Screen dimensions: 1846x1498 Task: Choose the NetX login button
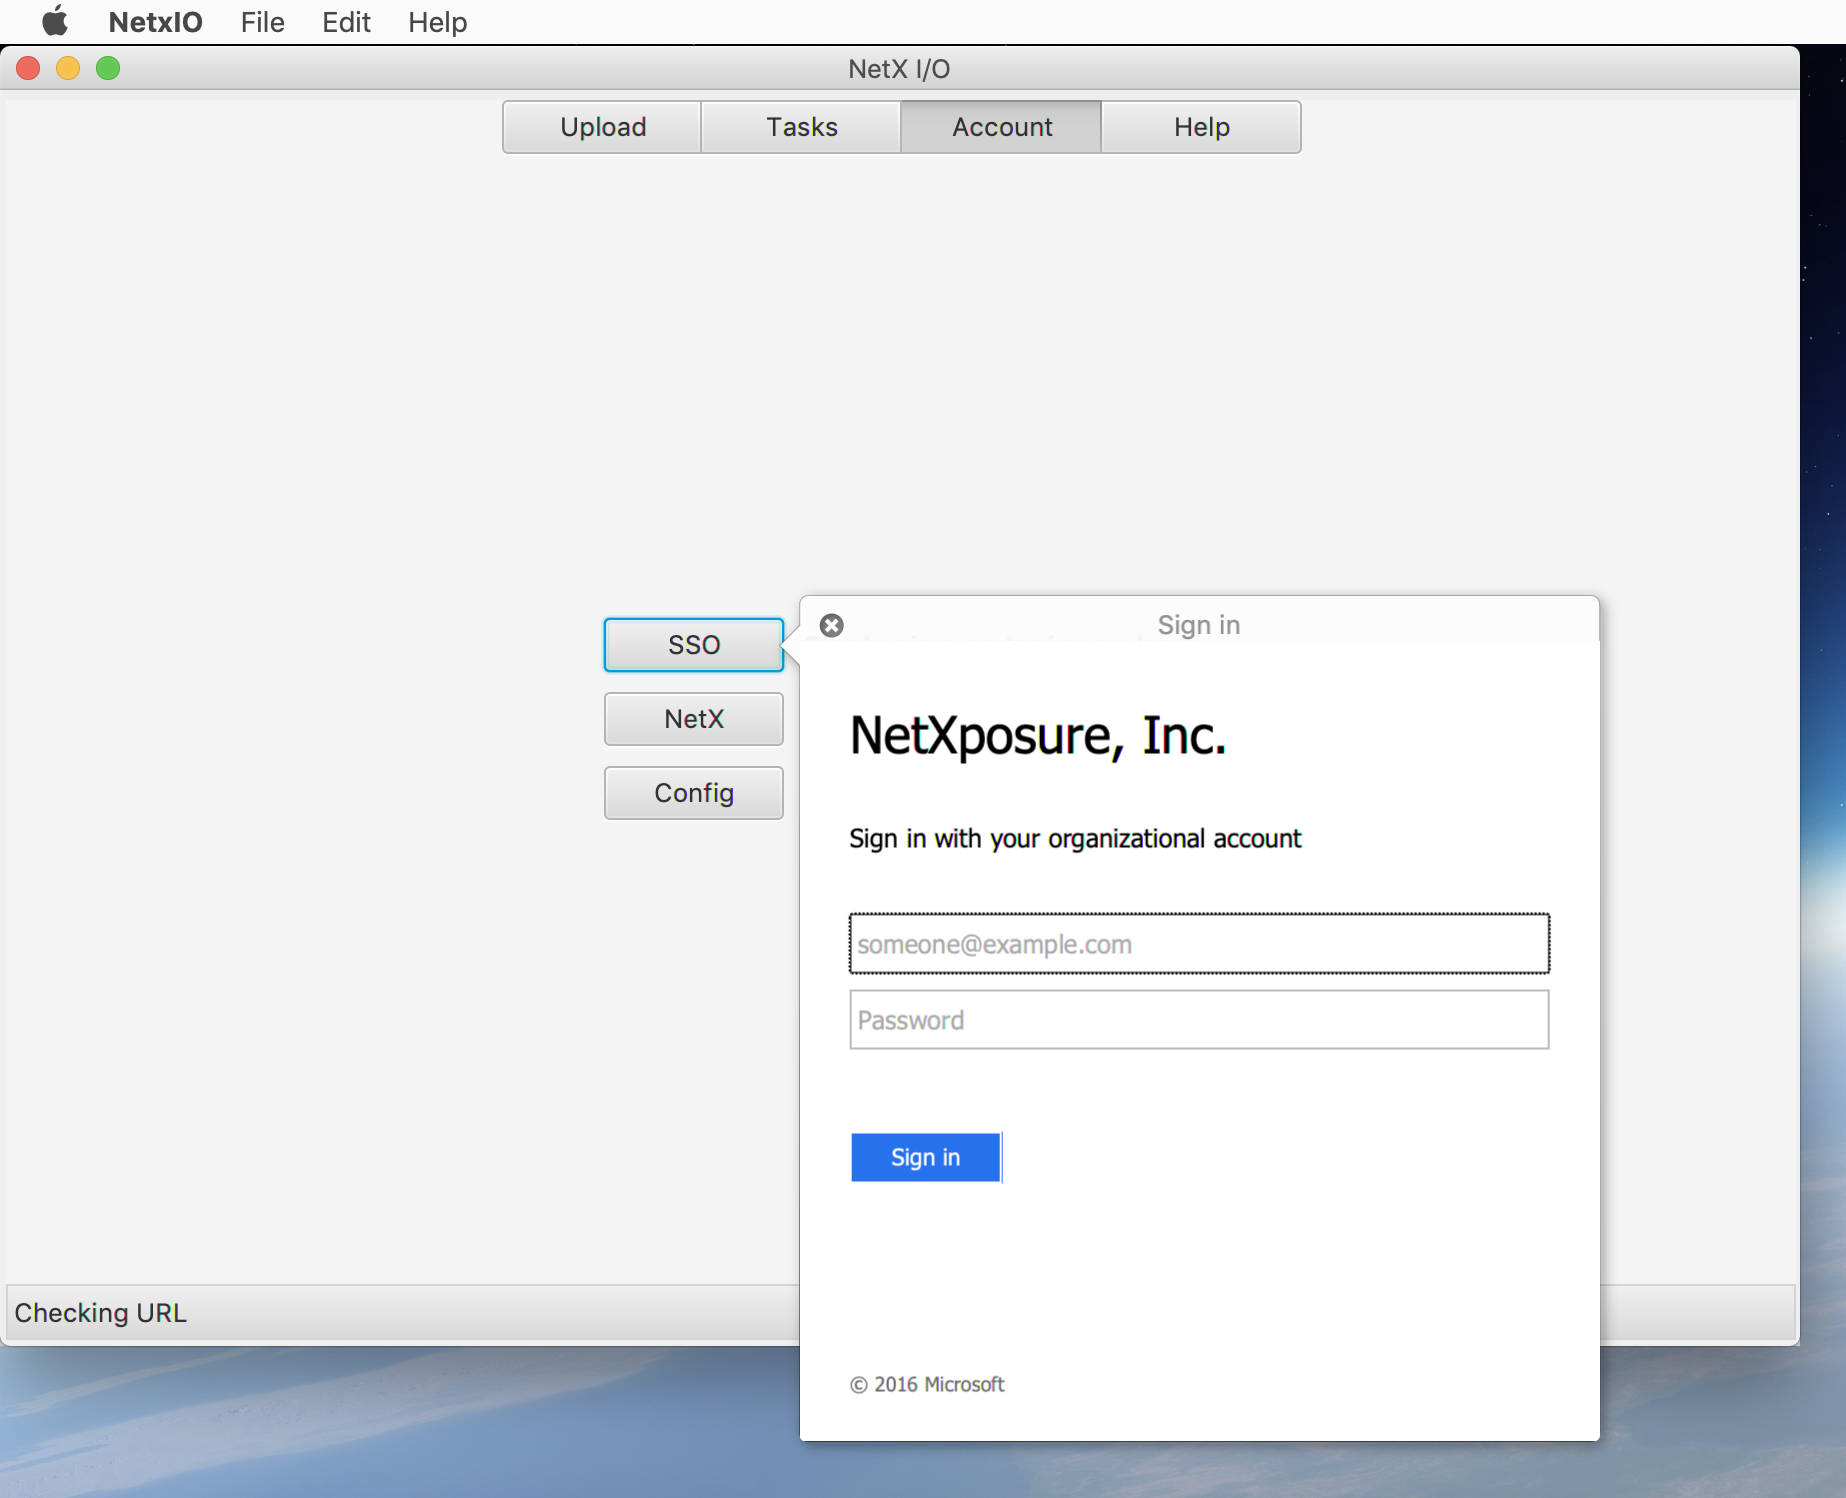(693, 719)
